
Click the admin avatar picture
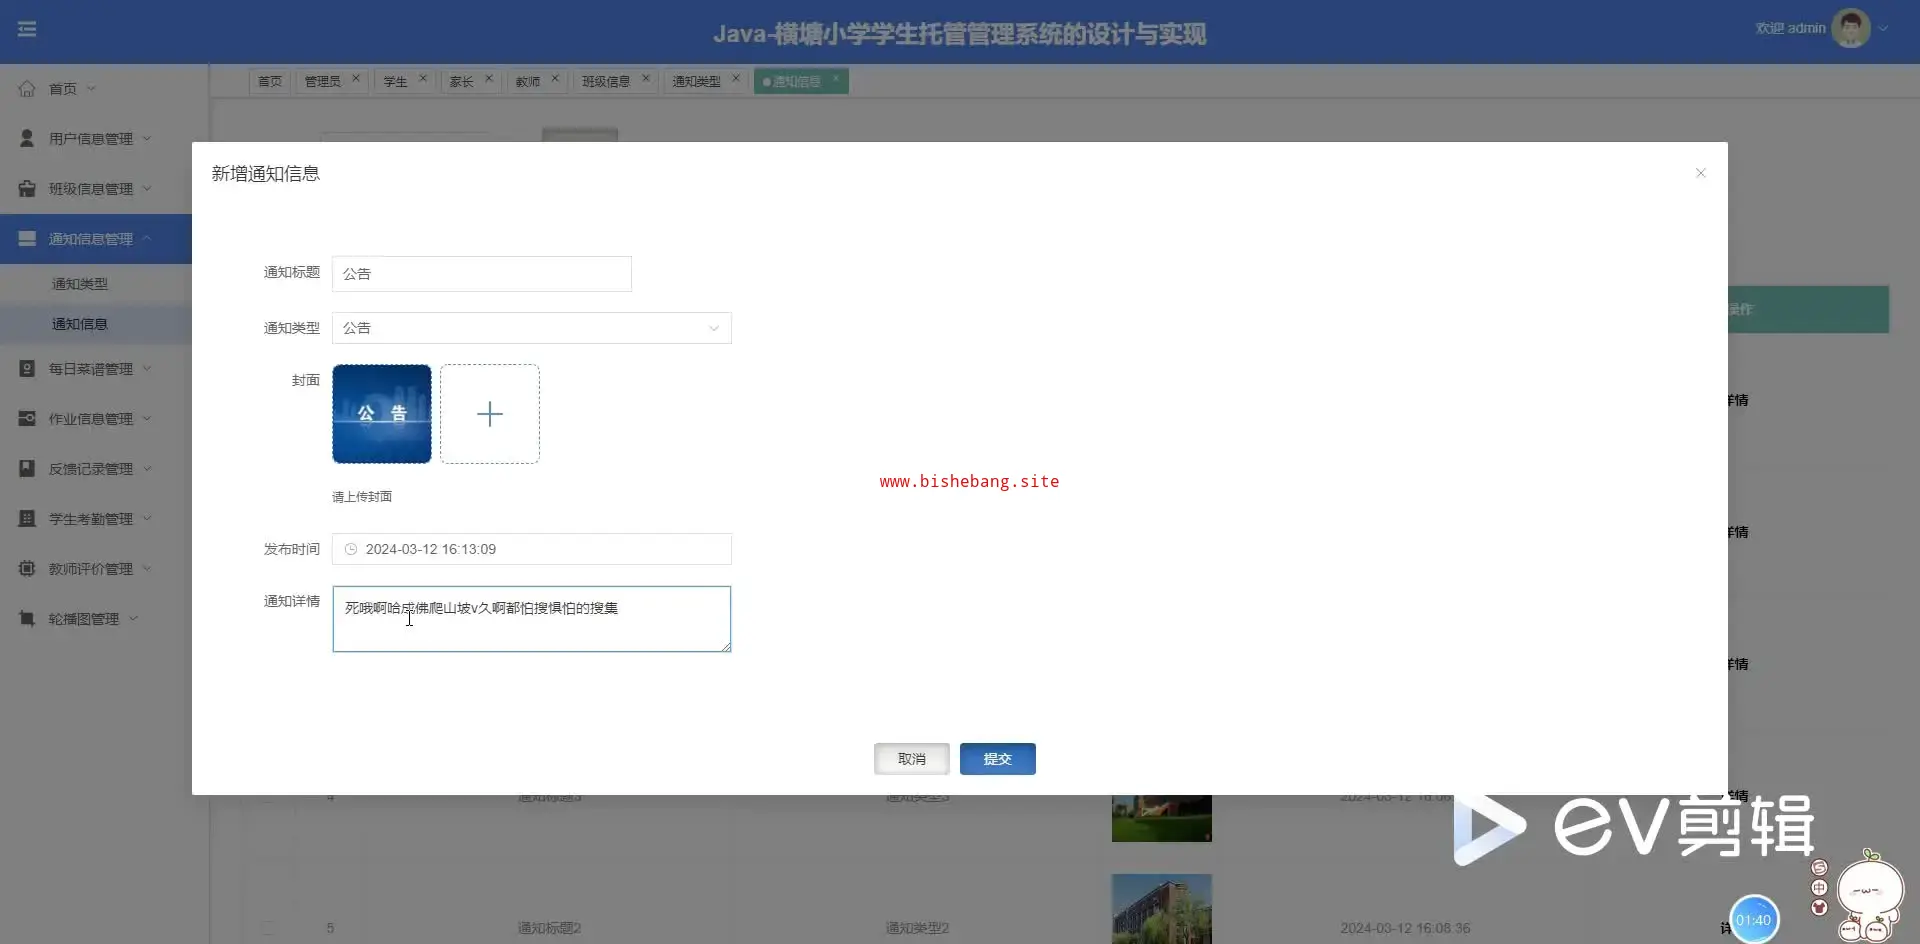(x=1850, y=29)
